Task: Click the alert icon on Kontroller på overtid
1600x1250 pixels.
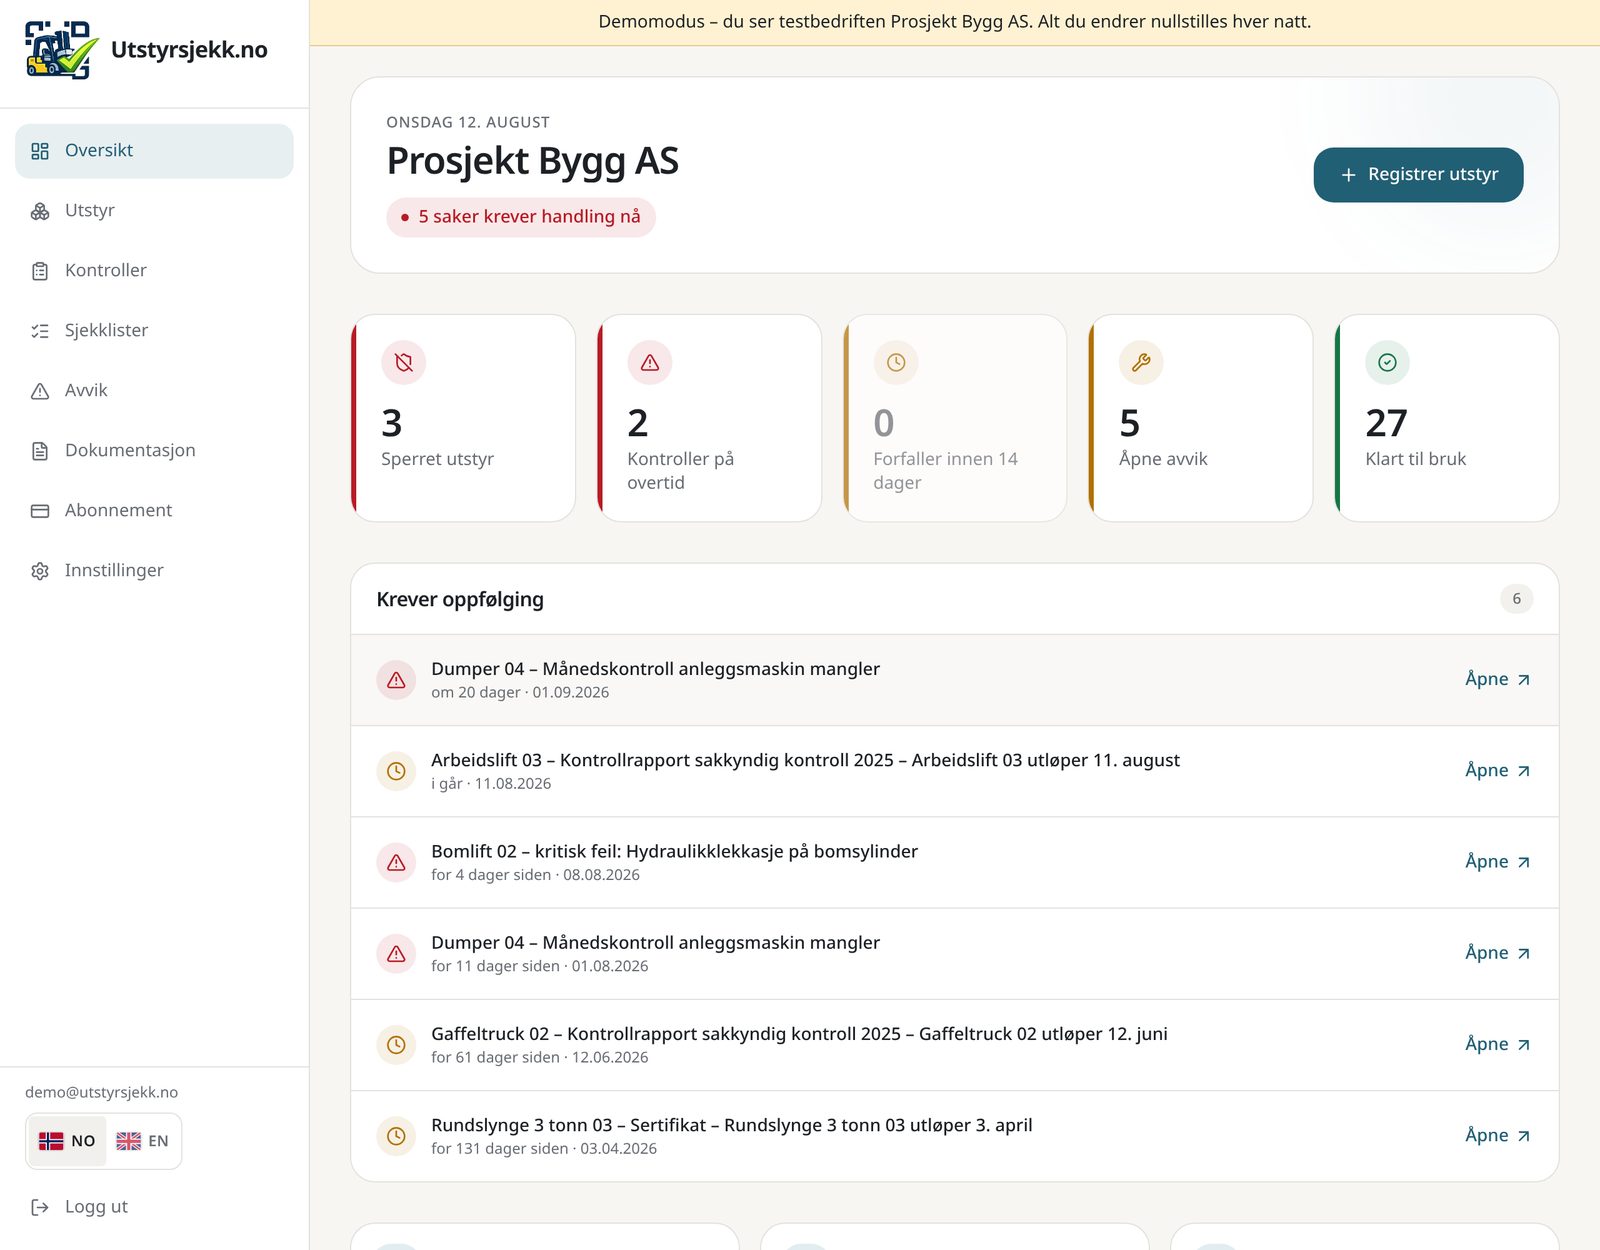Action: 650,363
